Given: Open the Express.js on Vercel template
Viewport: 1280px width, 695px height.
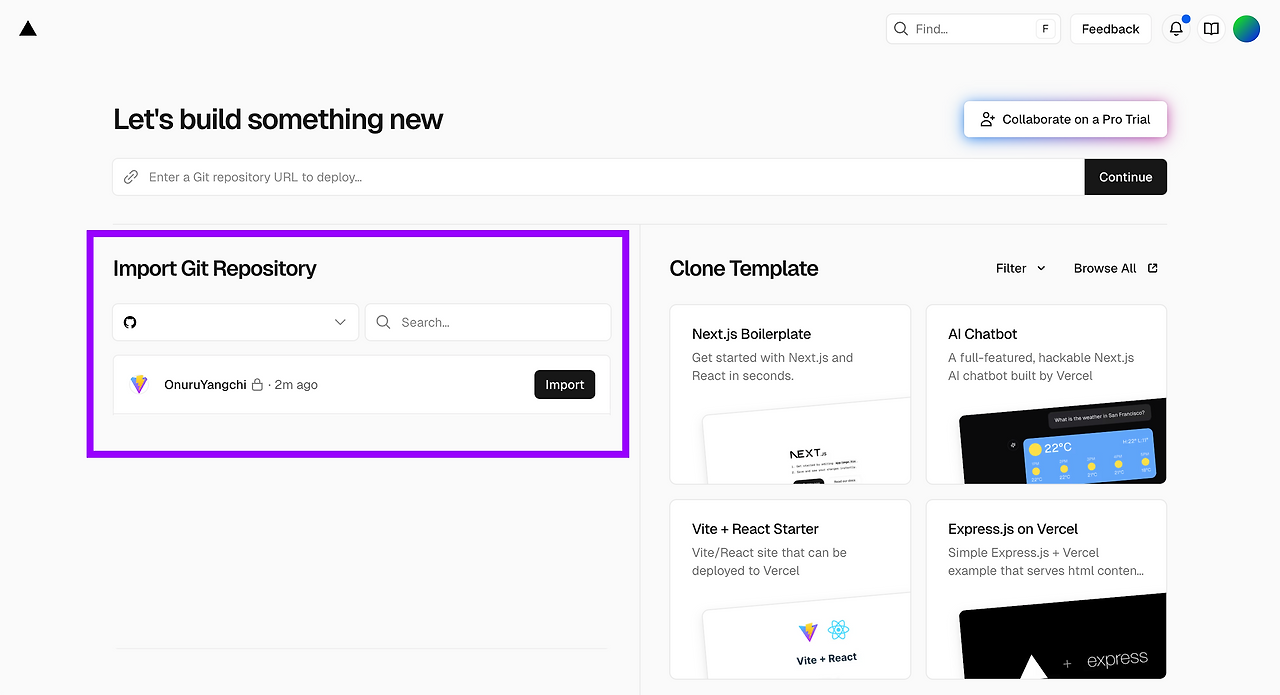Looking at the screenshot, I should pyautogui.click(x=1046, y=589).
